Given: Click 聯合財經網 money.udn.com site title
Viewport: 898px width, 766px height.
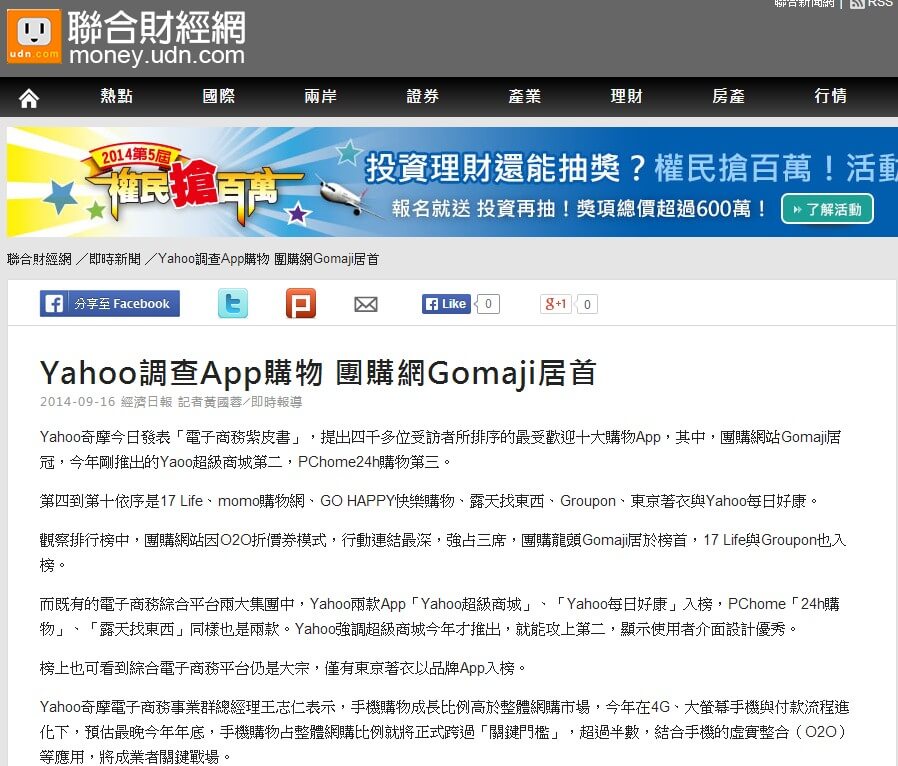Looking at the screenshot, I should click(x=157, y=37).
